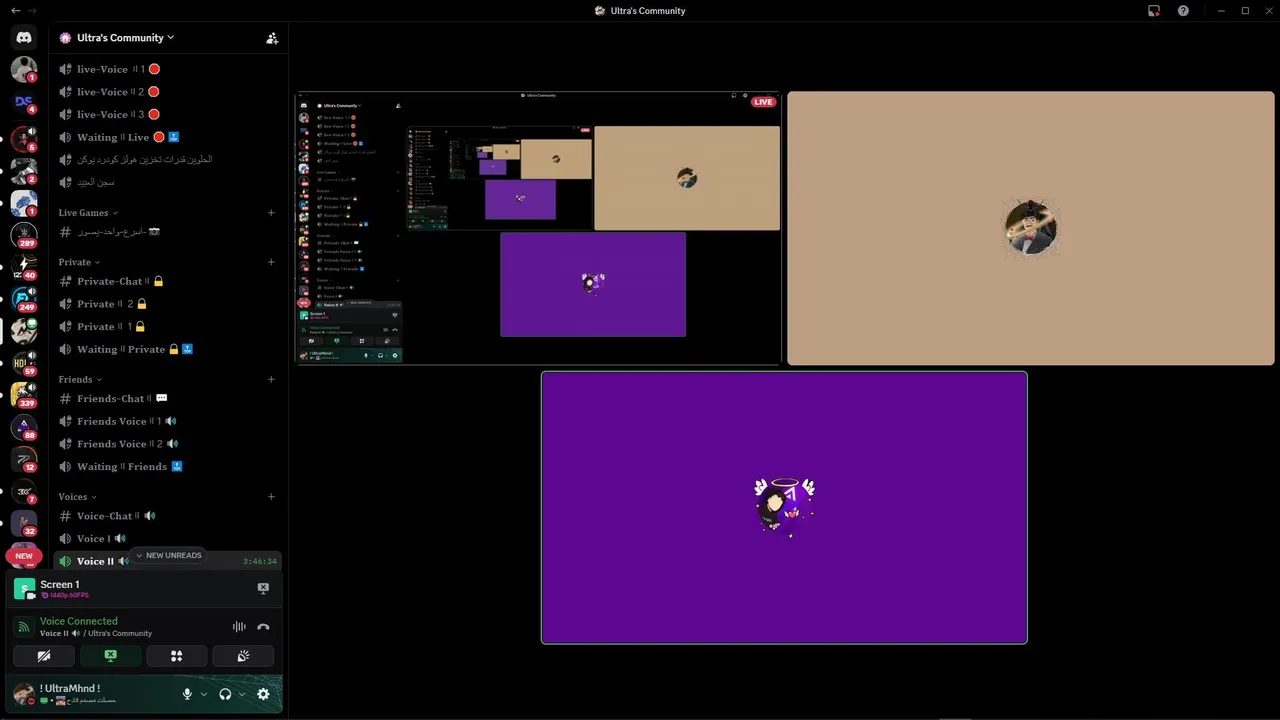Toggle screen share button
Screen dimensions: 1280x720
tap(110, 656)
